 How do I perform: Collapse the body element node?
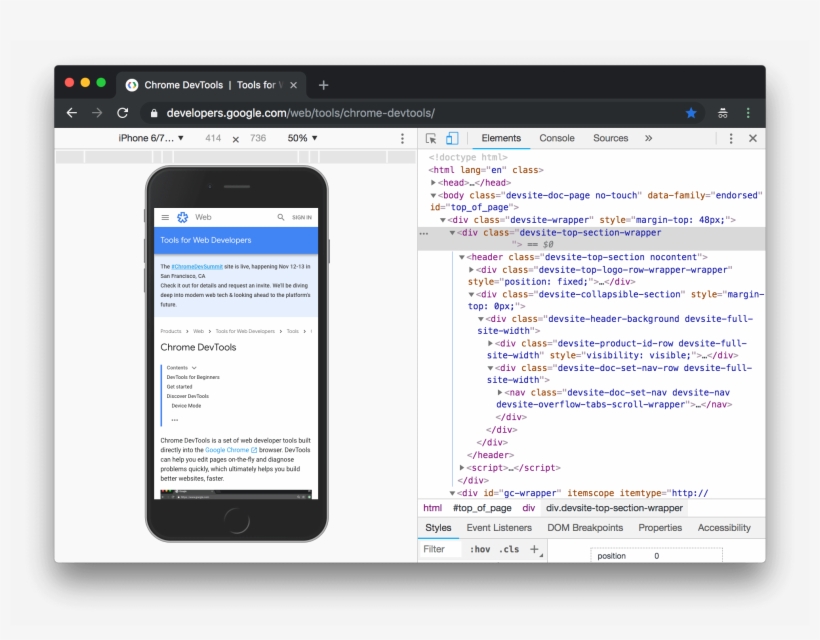click(433, 196)
